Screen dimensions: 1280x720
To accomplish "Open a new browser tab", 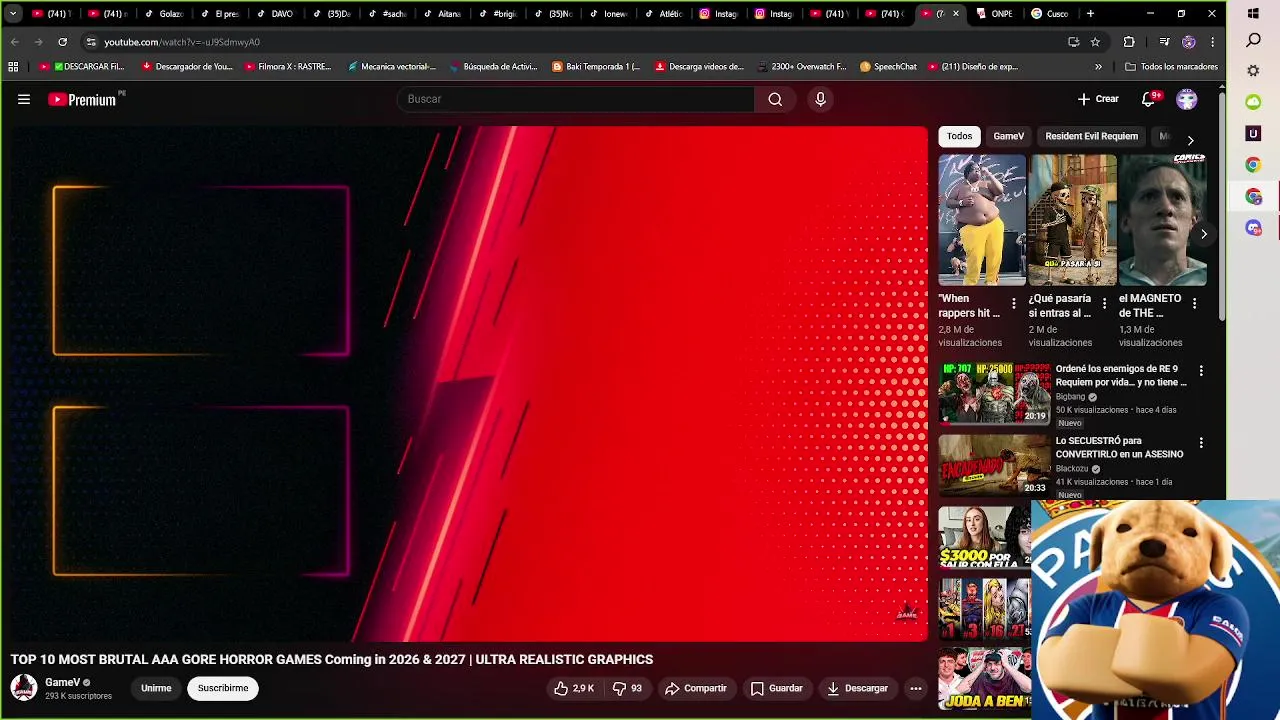I will [x=1090, y=14].
